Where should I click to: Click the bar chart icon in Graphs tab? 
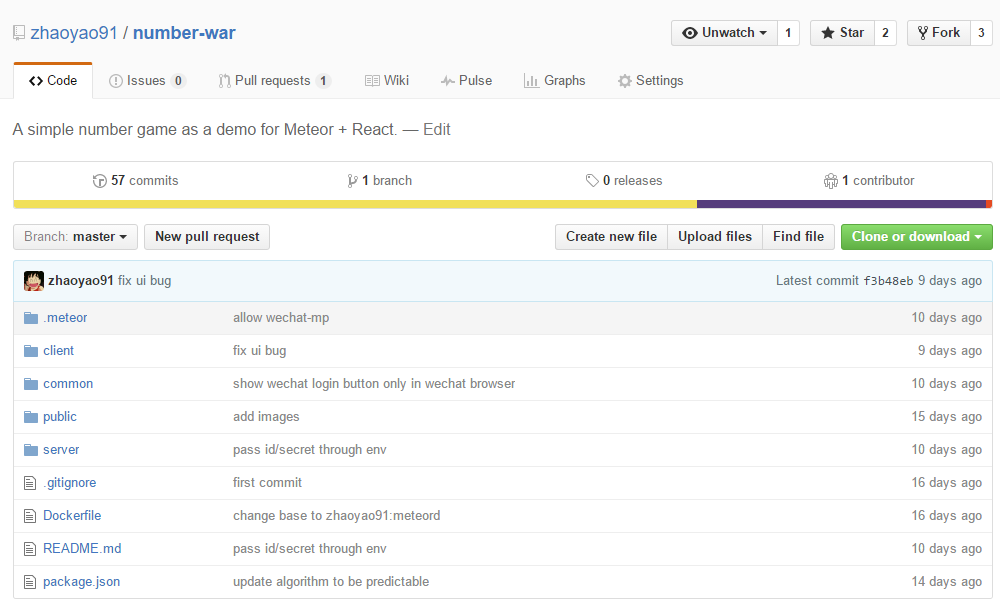531,81
